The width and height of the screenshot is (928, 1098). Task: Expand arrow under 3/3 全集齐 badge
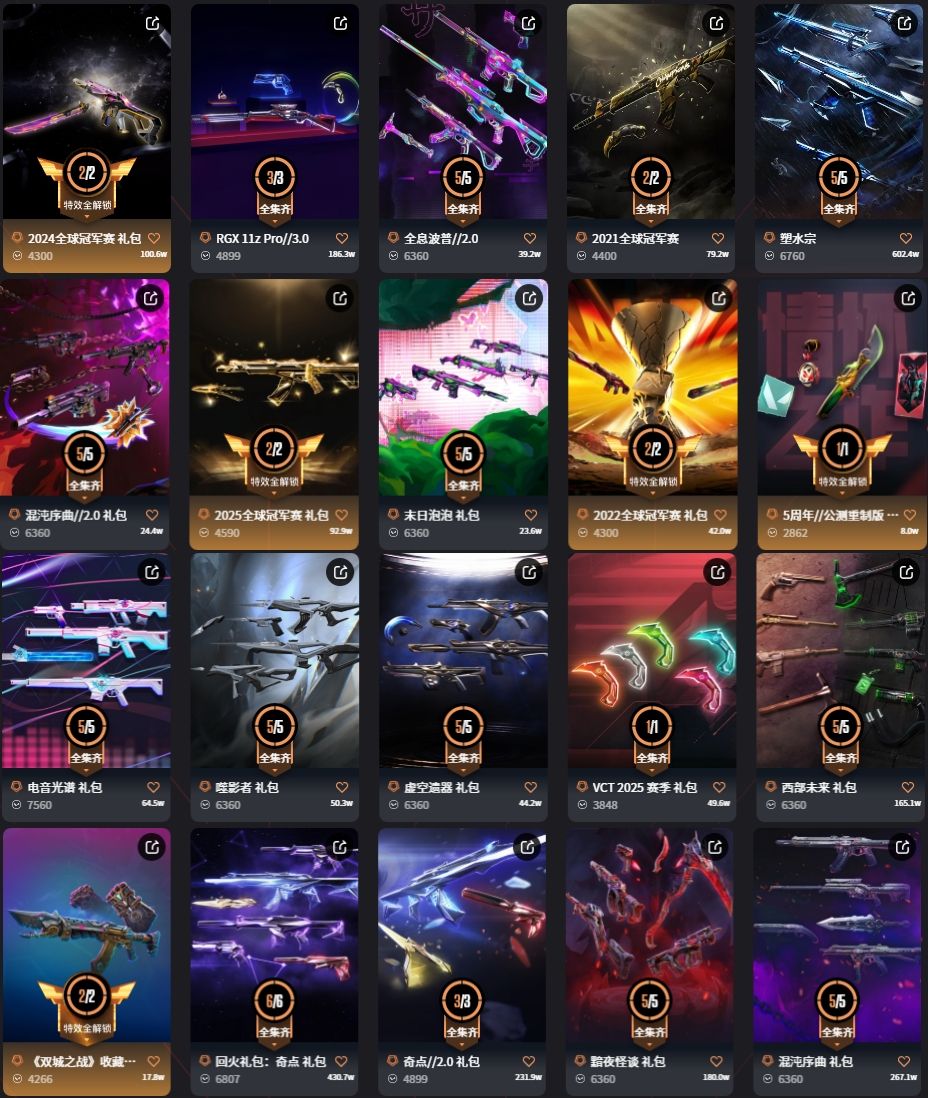click(275, 222)
